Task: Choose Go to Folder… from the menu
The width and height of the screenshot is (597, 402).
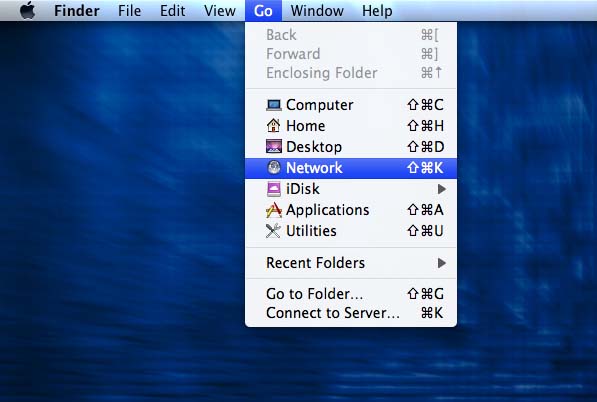Action: click(x=351, y=294)
